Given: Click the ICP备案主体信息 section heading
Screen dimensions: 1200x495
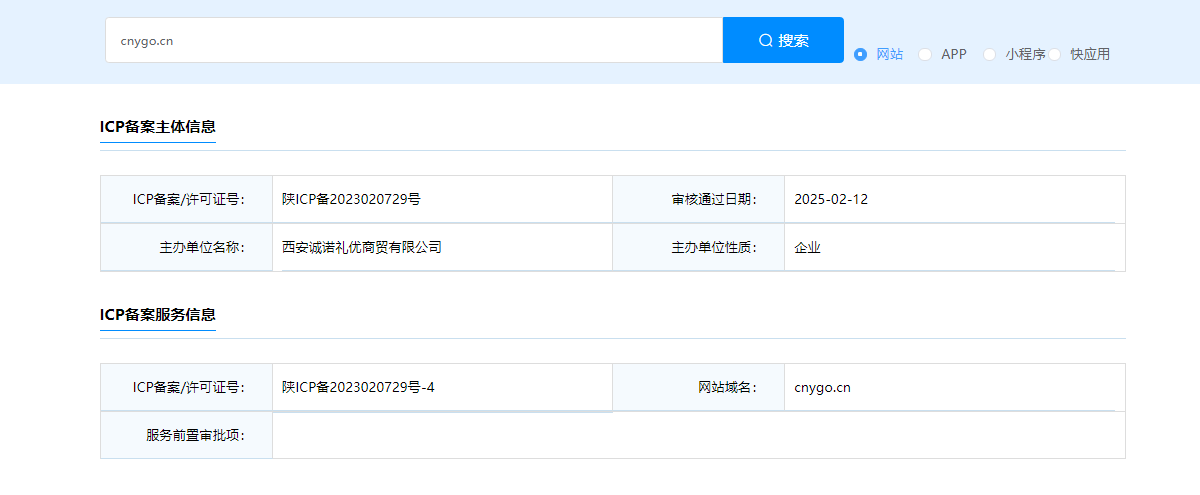Looking at the screenshot, I should 158,126.
